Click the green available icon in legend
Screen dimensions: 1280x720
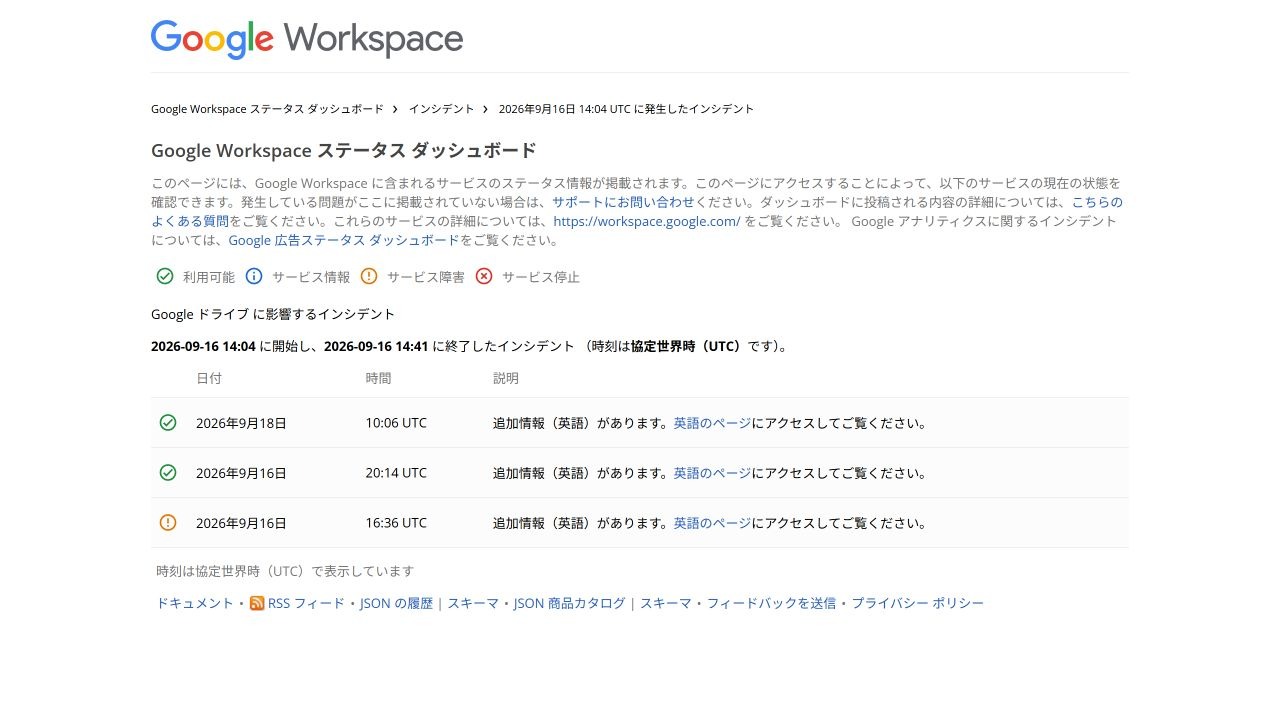(x=165, y=276)
